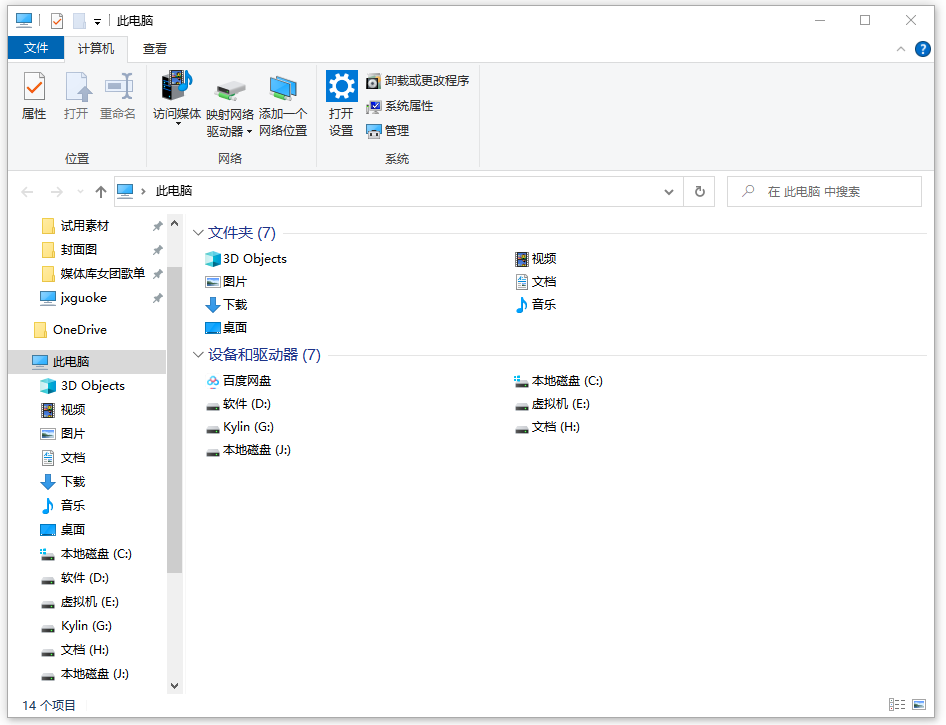This screenshot has height=725, width=946.
Task: Open 百度网盘 in devices list
Action: tap(238, 381)
